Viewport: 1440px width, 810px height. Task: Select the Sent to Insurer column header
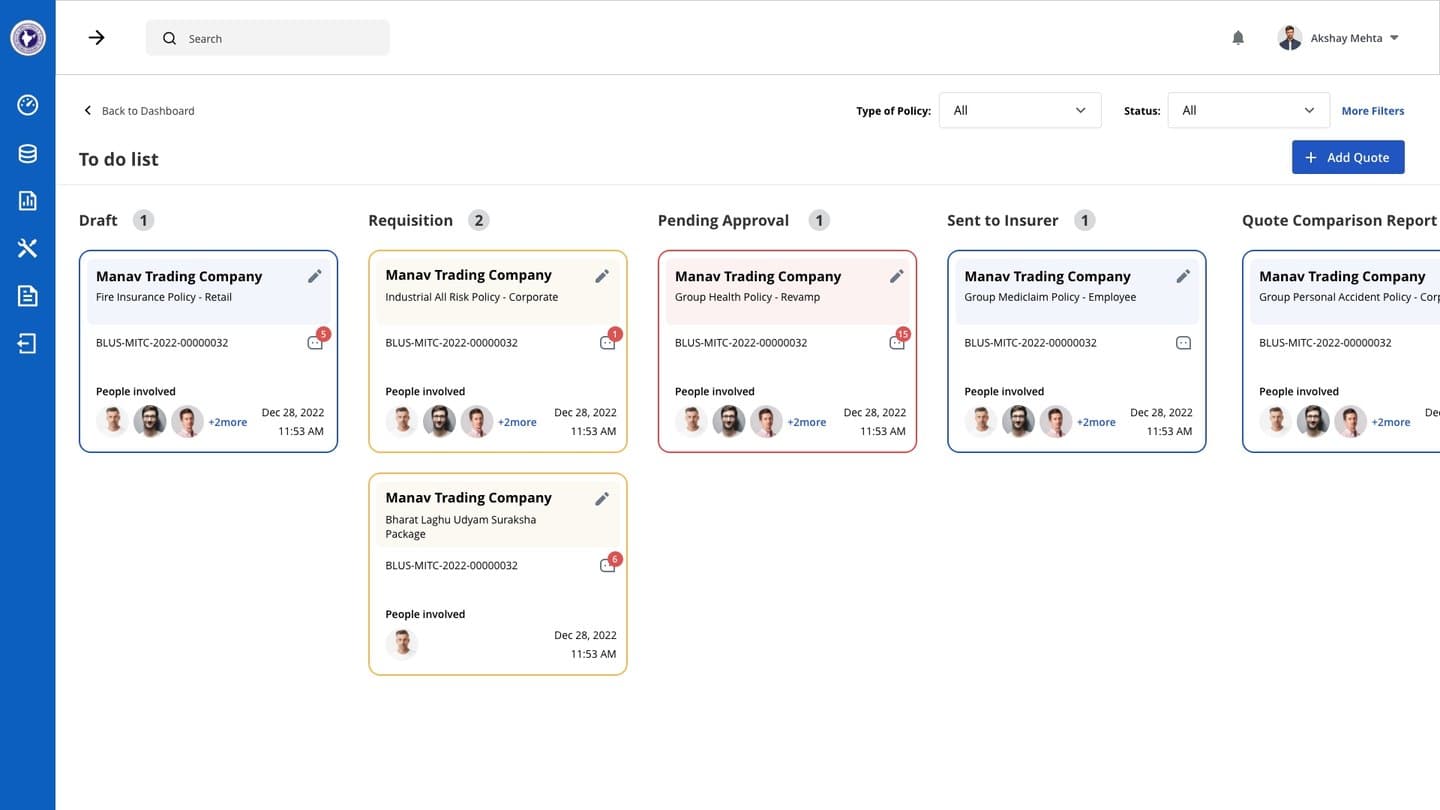1002,220
